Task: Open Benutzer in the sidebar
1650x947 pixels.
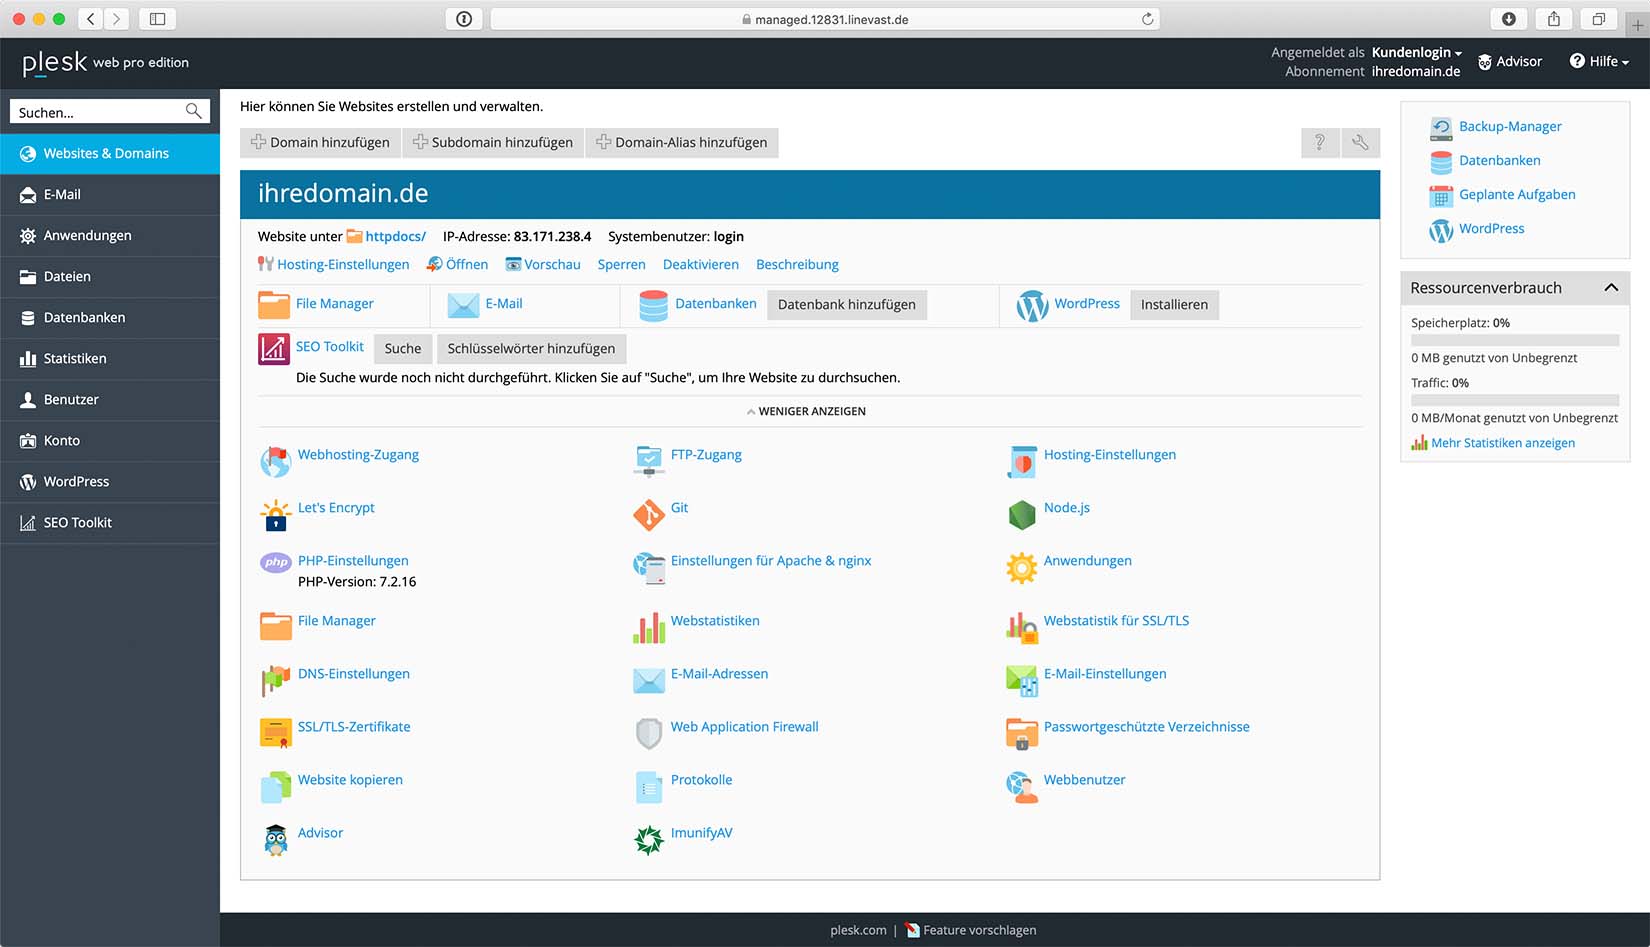Action: 110,399
